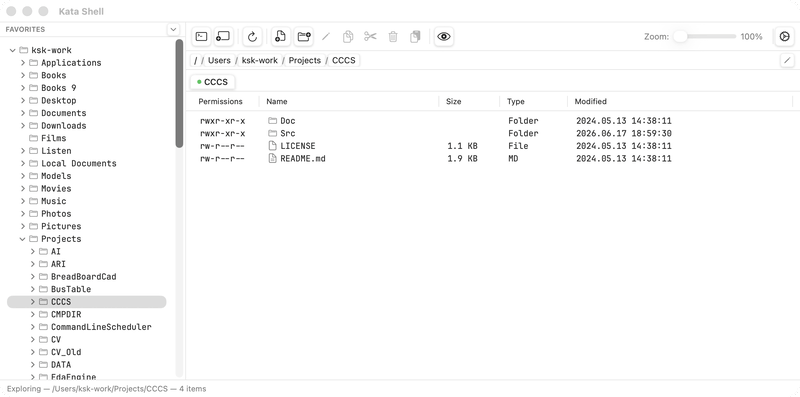Click the 100% zoom value
The image size is (800, 397).
click(752, 37)
